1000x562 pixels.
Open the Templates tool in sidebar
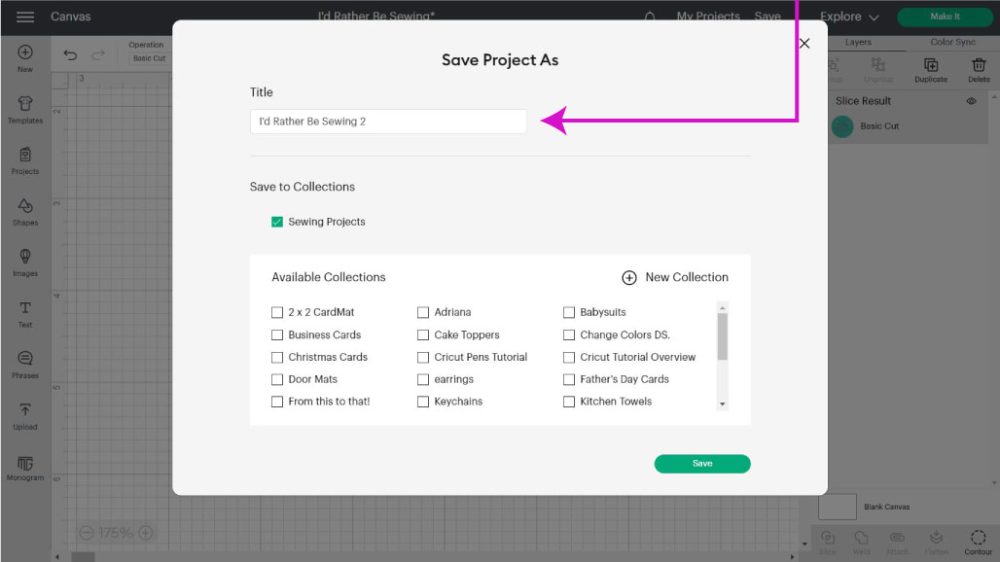(25, 108)
